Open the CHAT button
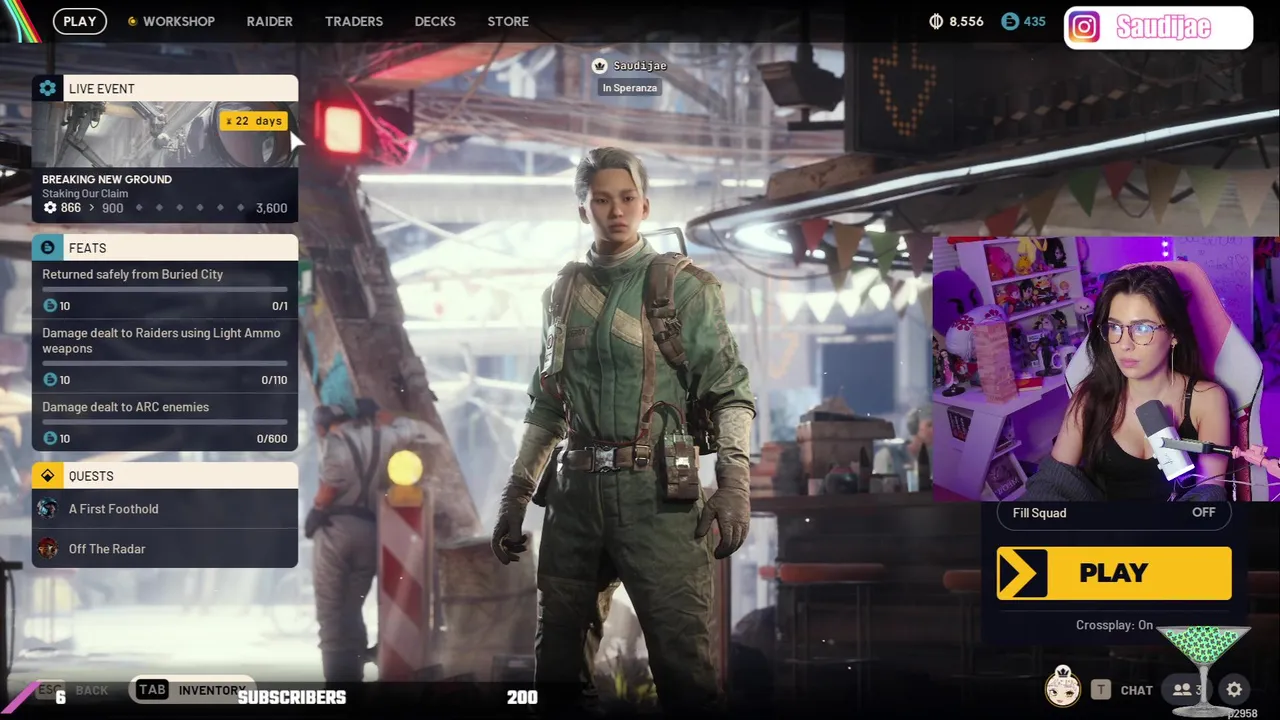The image size is (1280, 720). tap(1122, 690)
